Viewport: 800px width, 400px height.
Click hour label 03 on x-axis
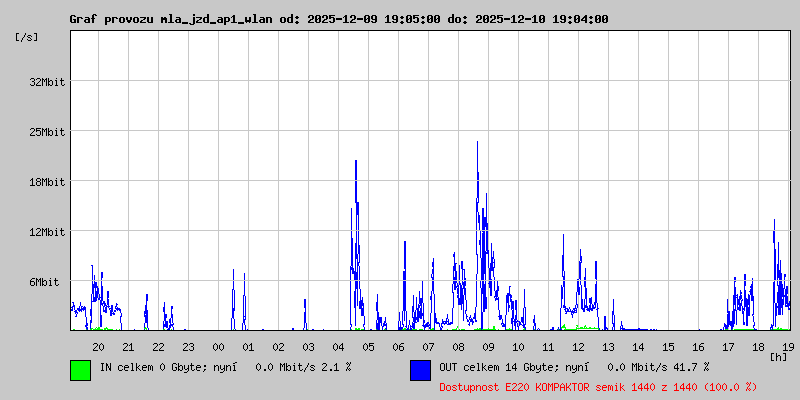308,347
